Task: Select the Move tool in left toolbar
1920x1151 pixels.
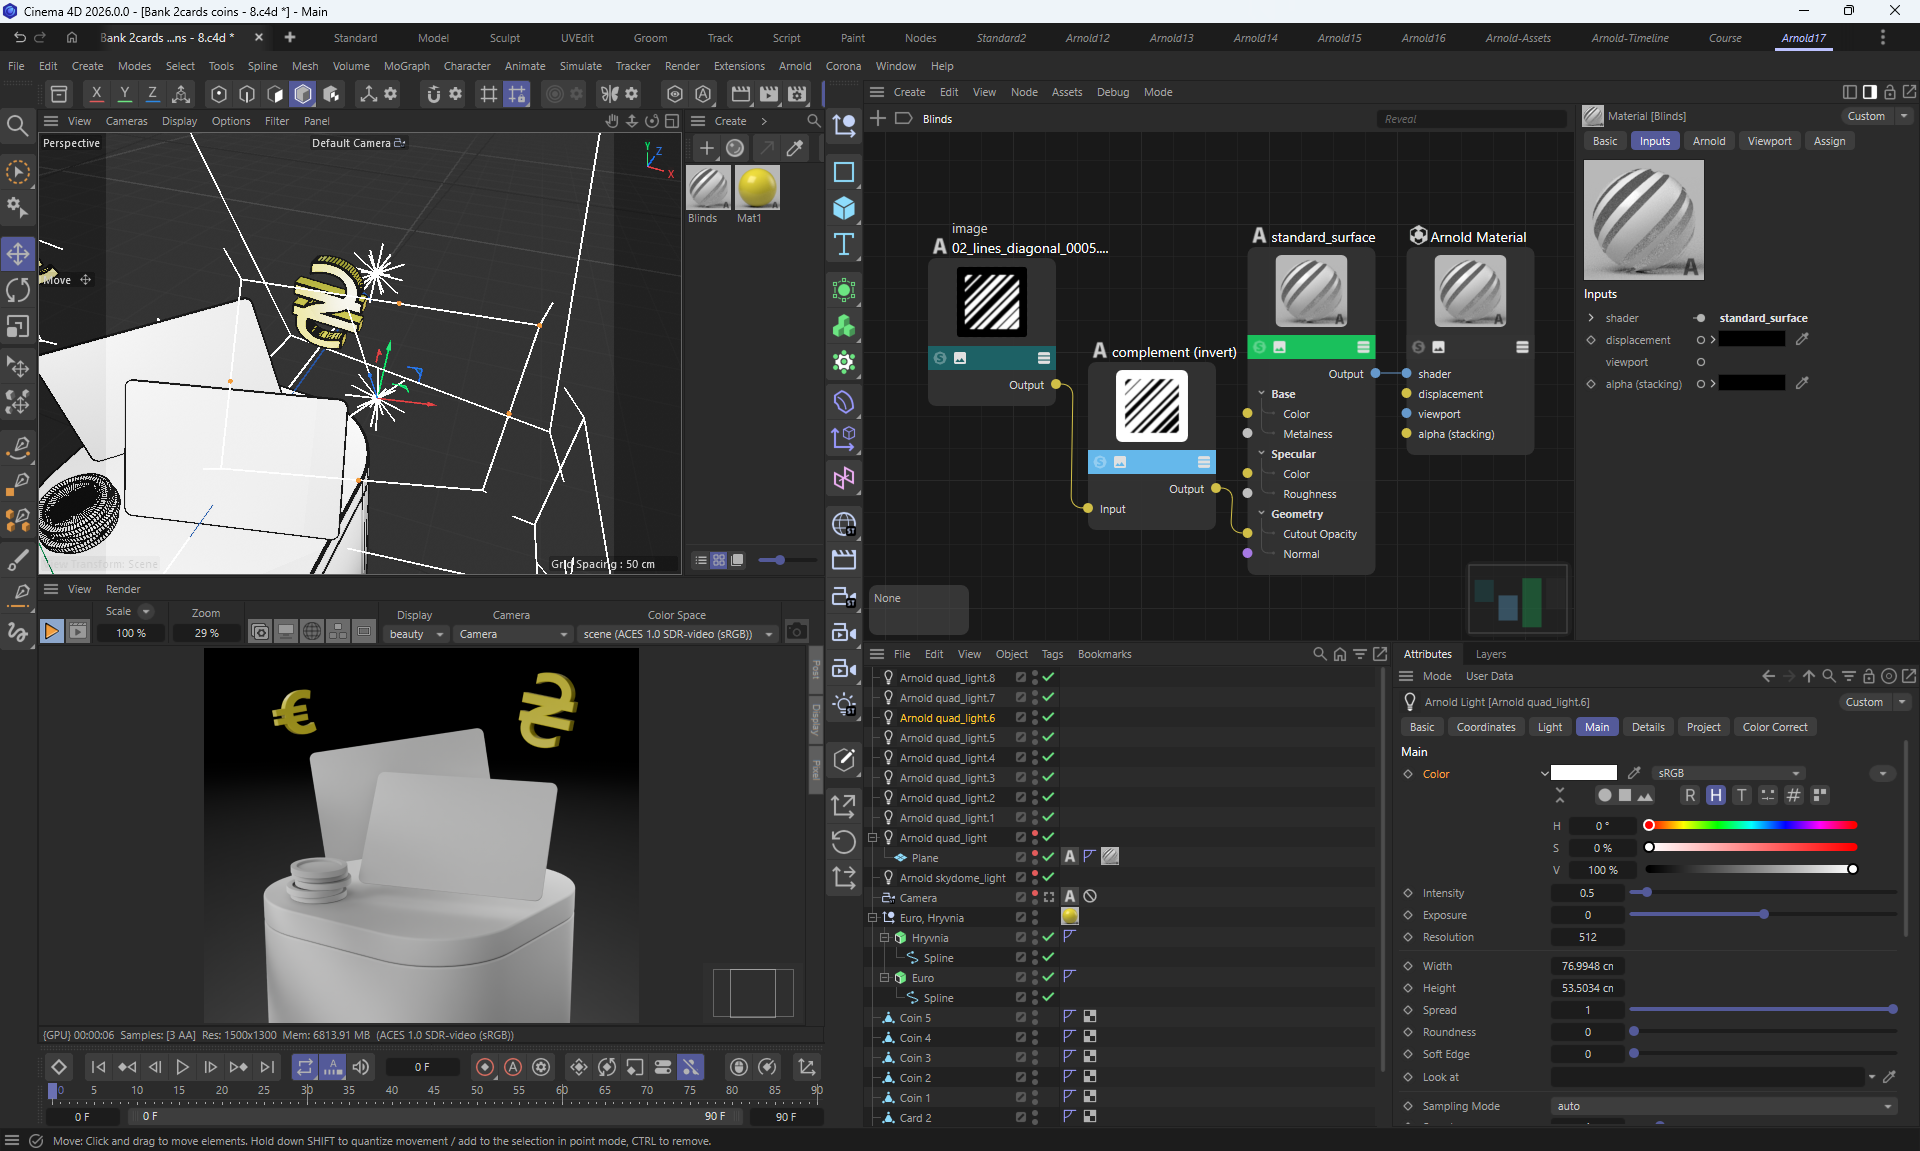Action: [x=18, y=254]
